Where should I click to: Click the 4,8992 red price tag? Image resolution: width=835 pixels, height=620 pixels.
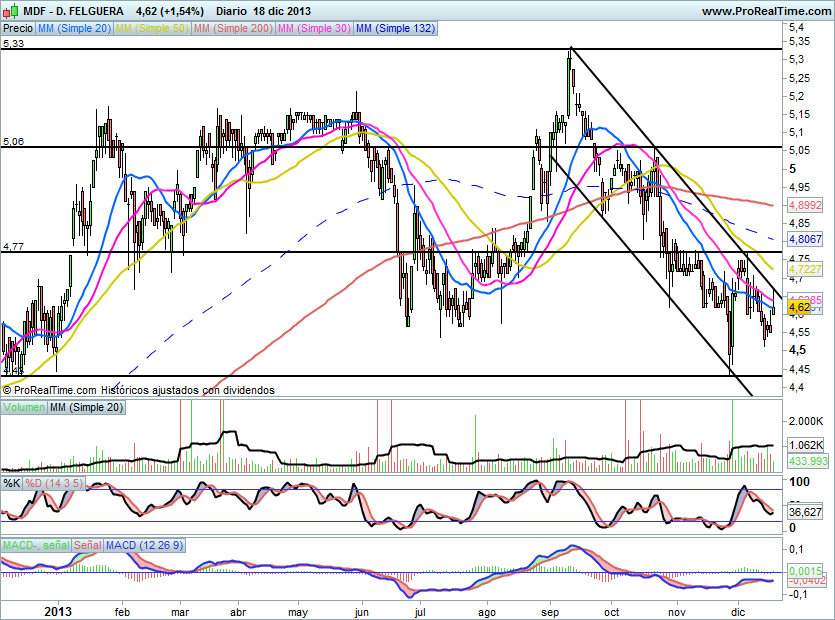click(x=805, y=205)
